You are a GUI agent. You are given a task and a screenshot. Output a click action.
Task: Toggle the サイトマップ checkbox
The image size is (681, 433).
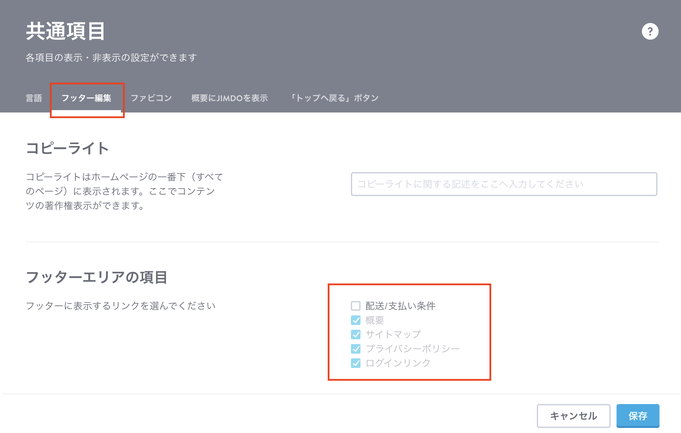[356, 334]
